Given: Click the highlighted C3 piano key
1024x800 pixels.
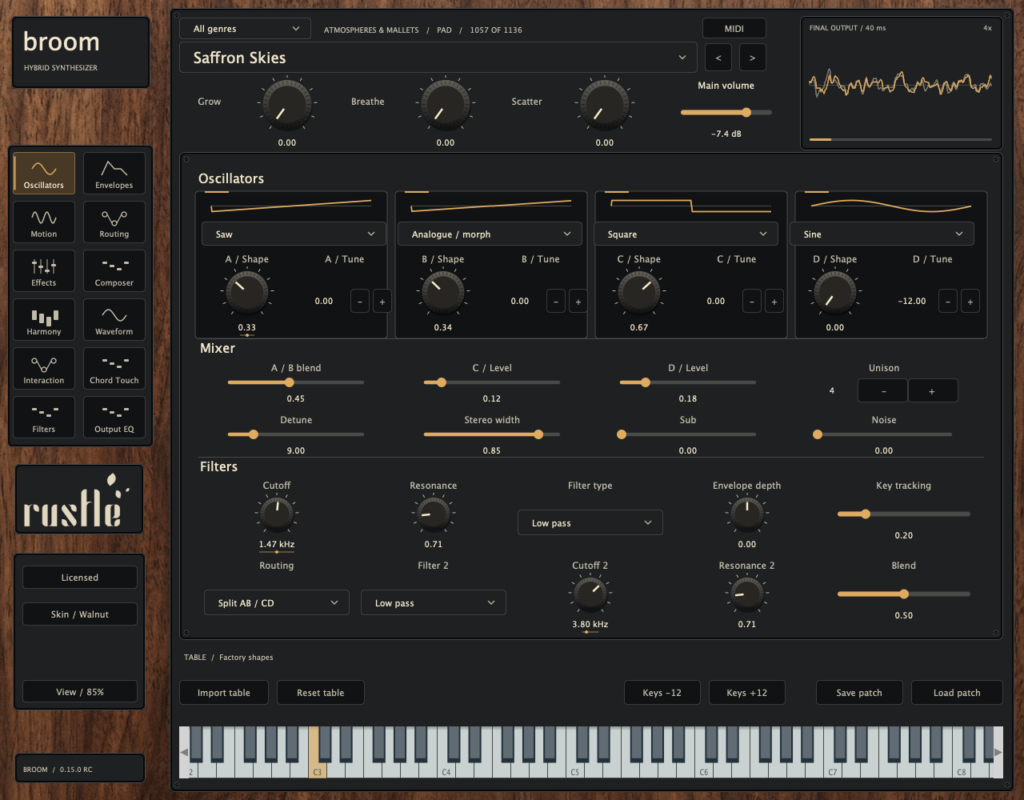Looking at the screenshot, I should [315, 765].
